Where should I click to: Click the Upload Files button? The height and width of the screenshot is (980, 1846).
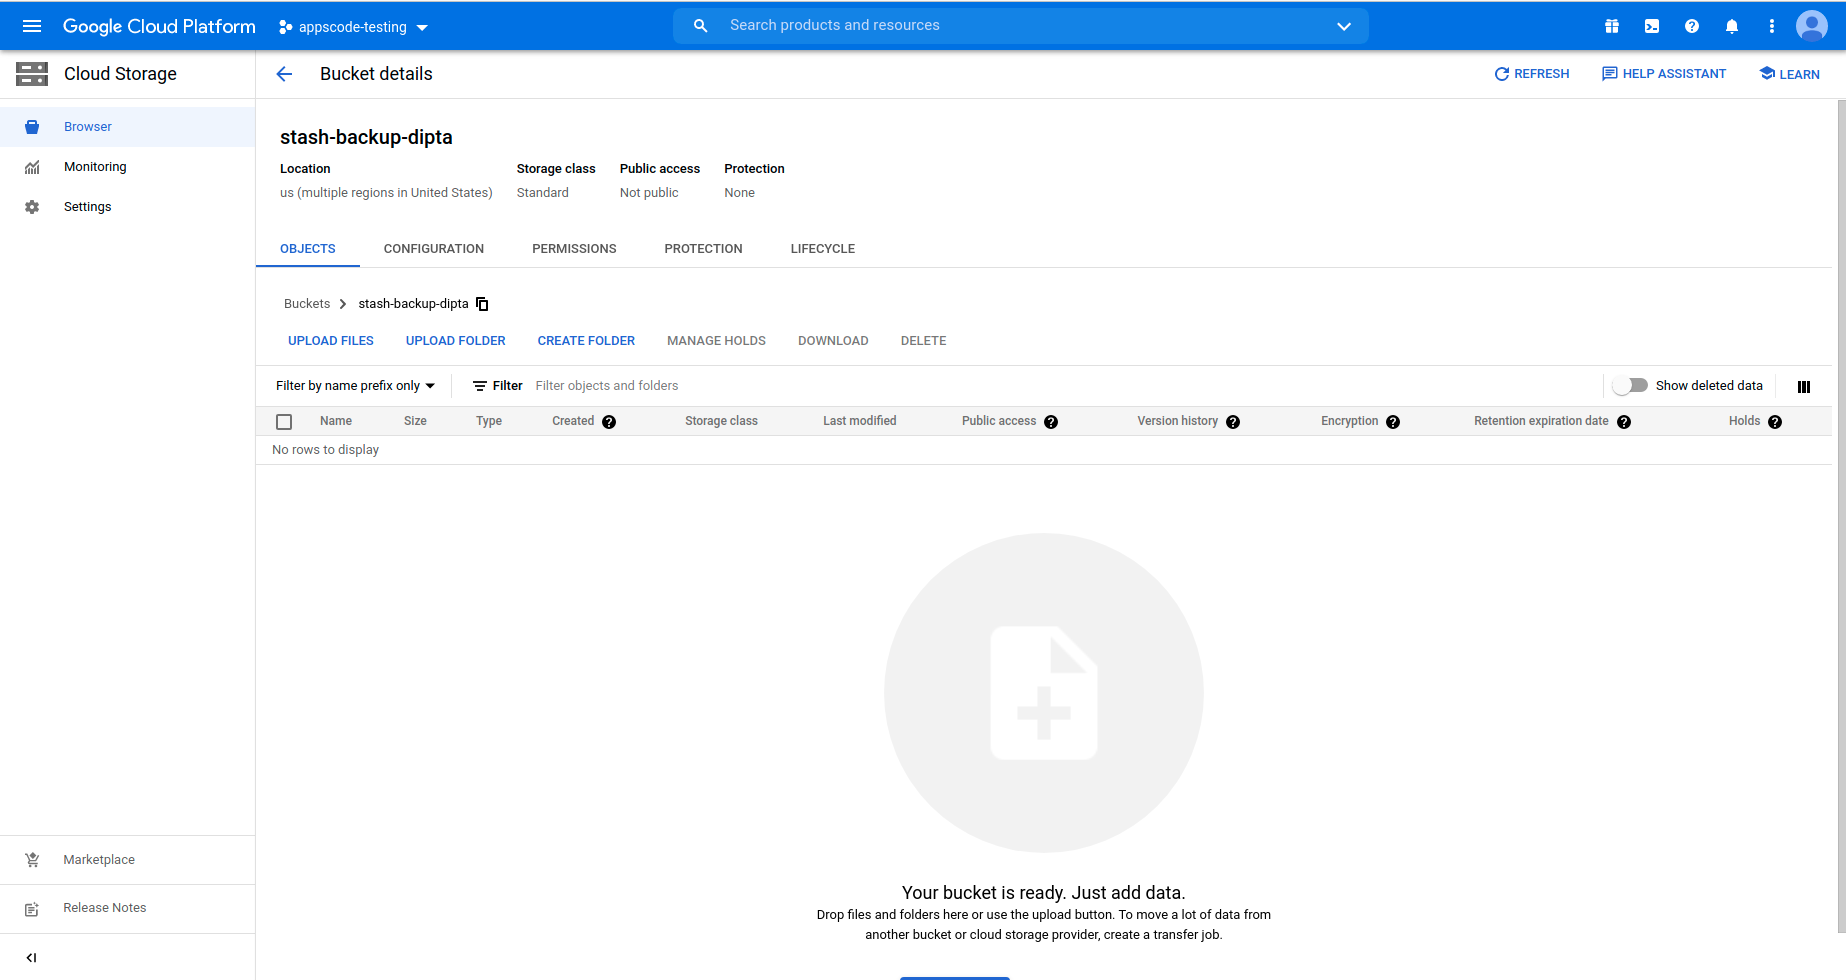330,341
